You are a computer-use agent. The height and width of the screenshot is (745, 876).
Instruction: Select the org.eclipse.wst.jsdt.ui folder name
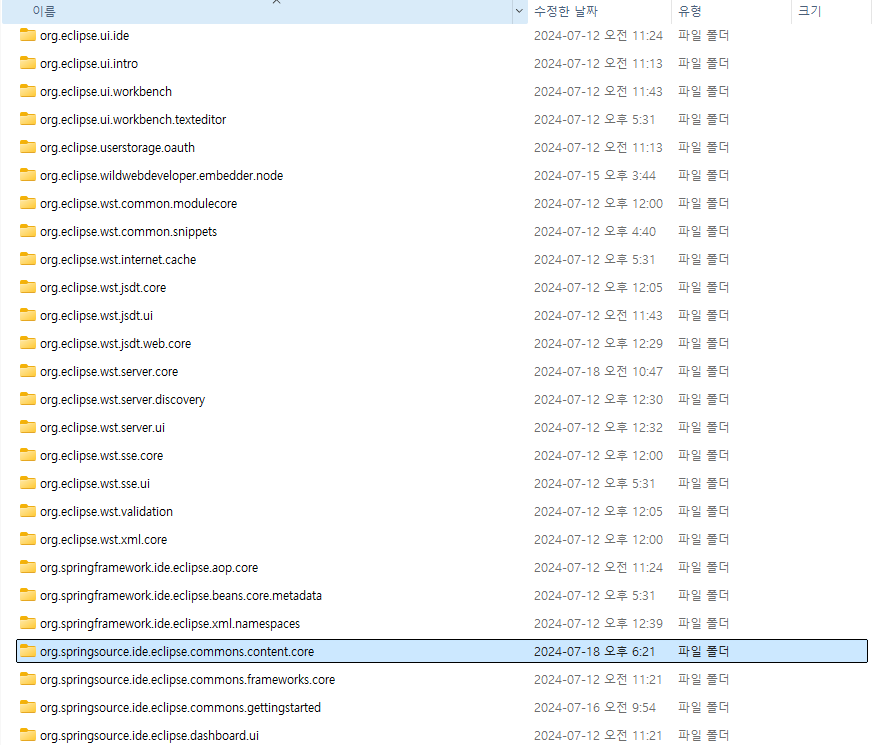[96, 316]
